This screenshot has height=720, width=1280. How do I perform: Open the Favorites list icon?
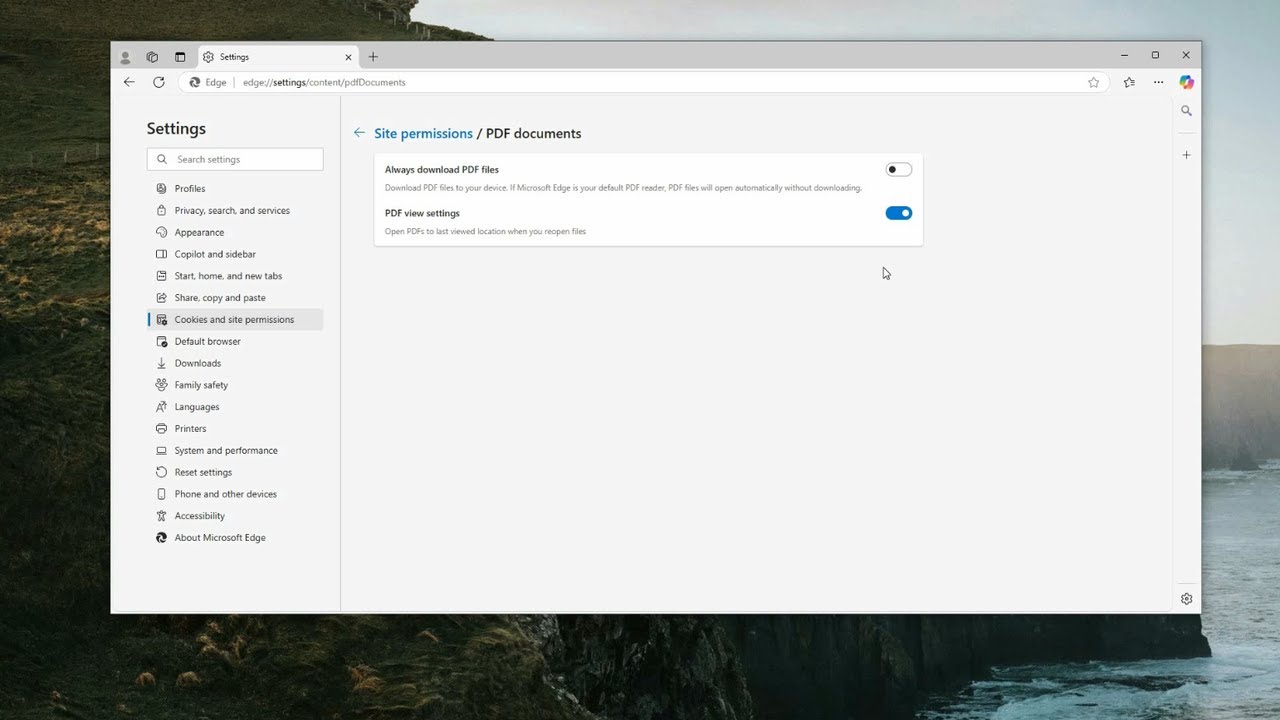[x=1129, y=82]
